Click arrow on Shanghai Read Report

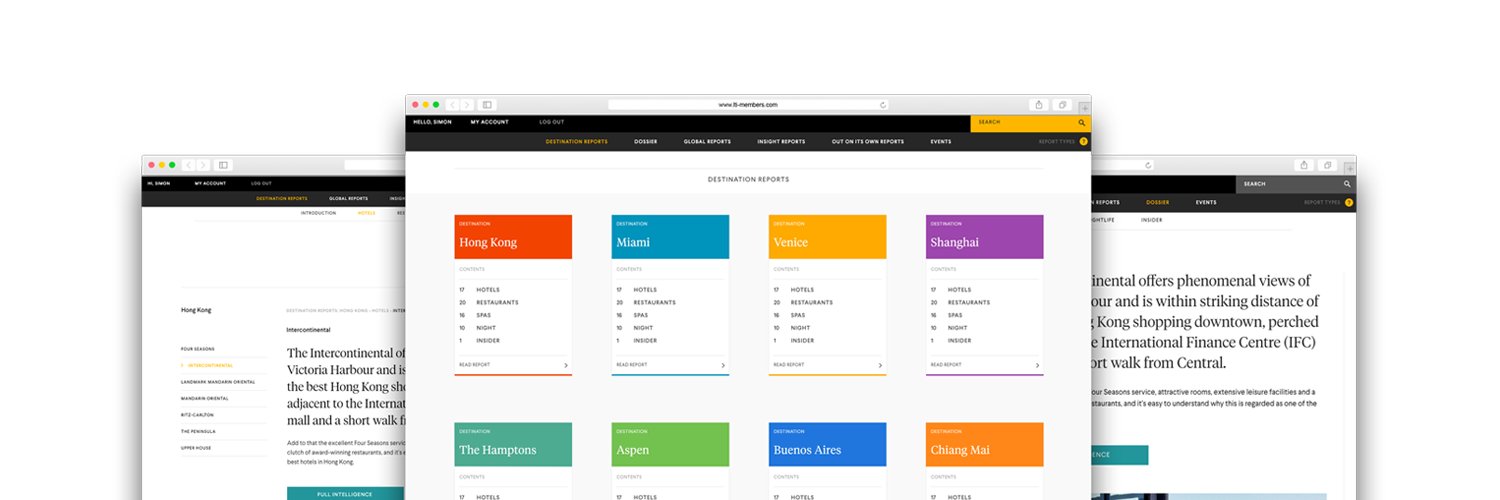tap(1037, 365)
